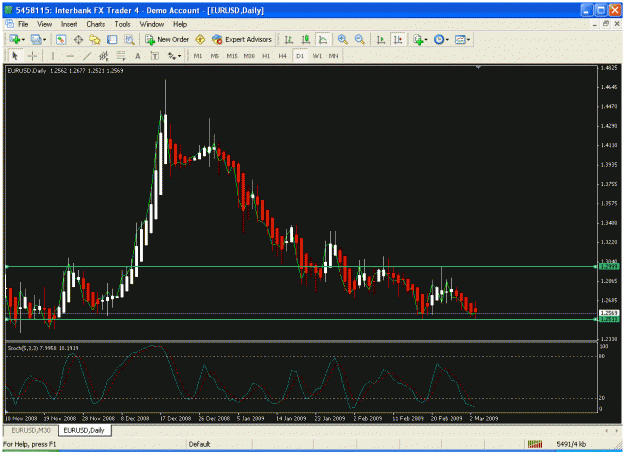This screenshot has width=625, height=452.
Task: Pick the Horizontal Line drawing tool
Action: click(70, 56)
